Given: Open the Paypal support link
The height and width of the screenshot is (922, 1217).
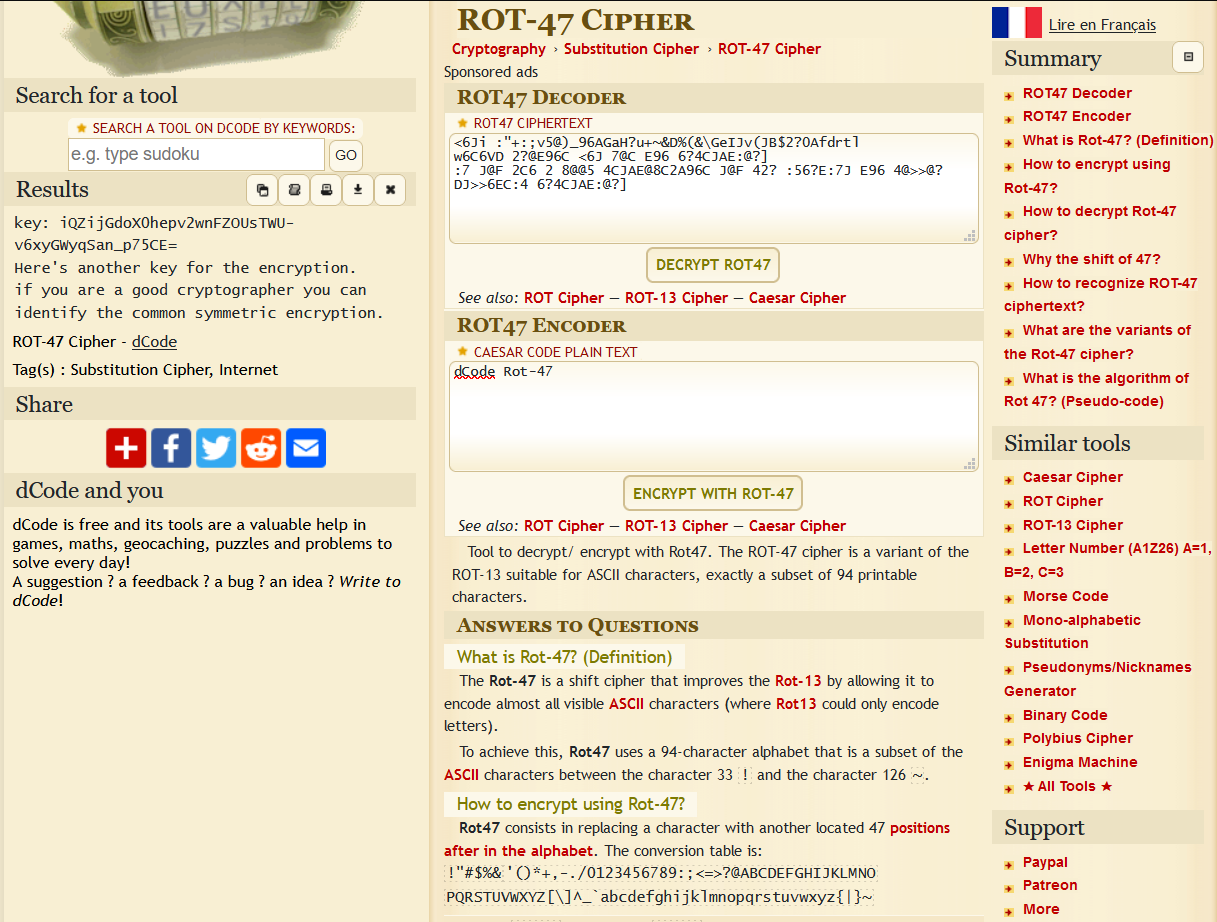Looking at the screenshot, I should tap(1045, 862).
